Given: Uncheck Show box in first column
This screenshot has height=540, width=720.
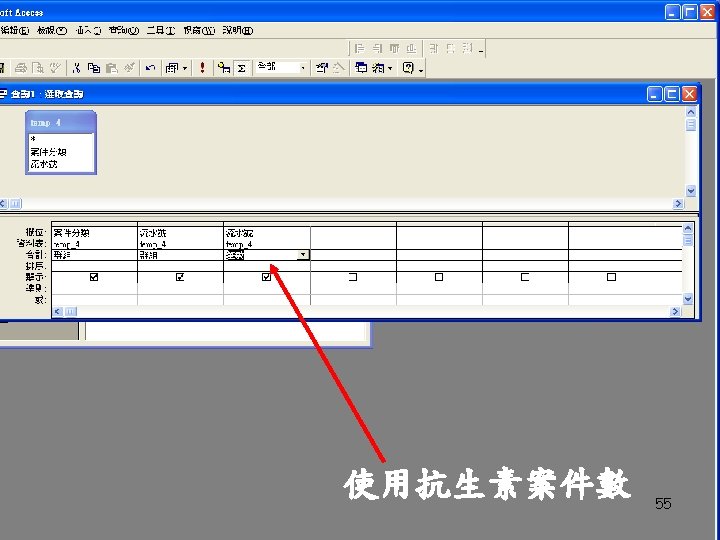Looking at the screenshot, I should coord(94,277).
